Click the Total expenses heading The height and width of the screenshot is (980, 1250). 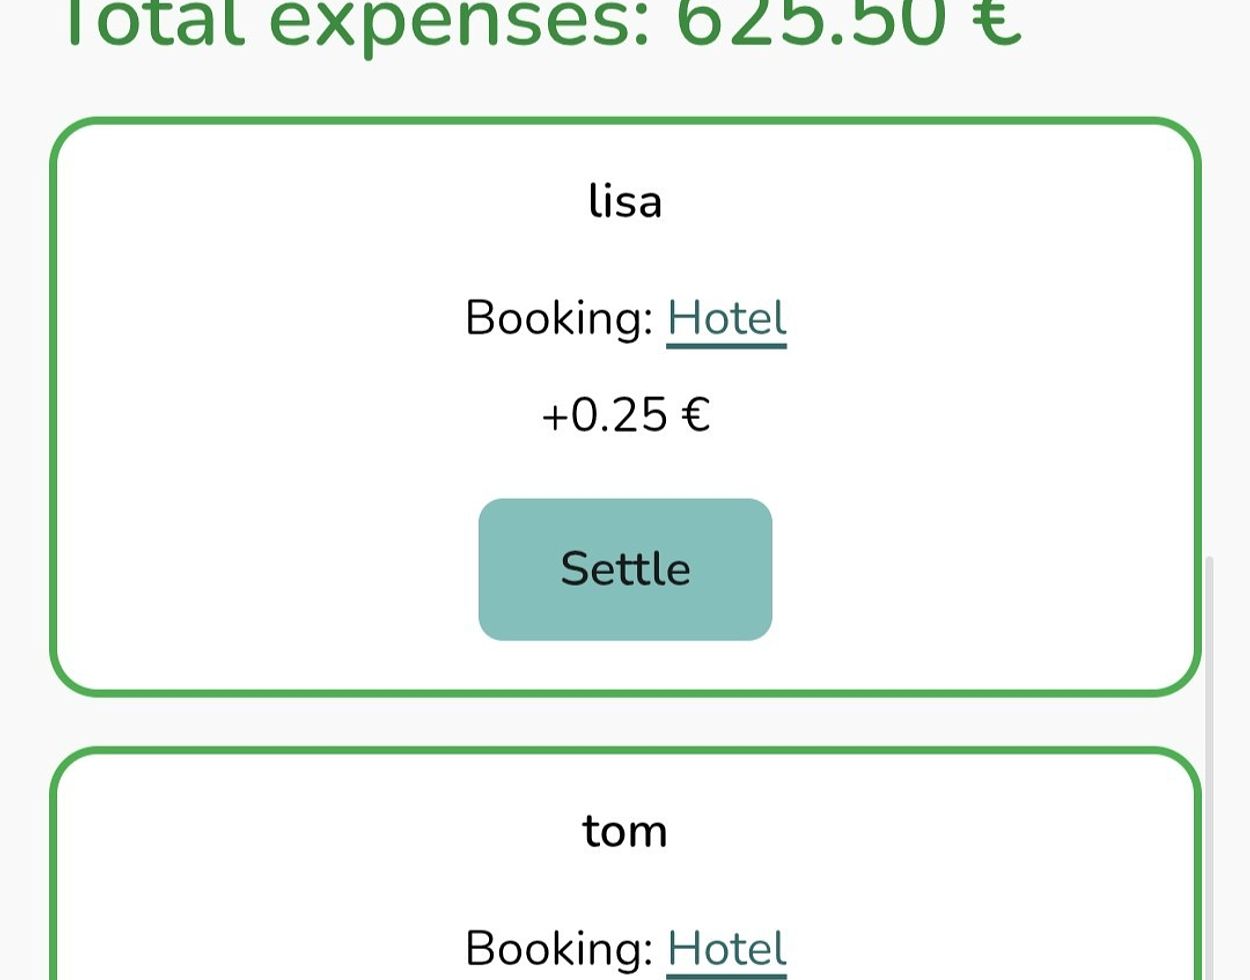point(540,22)
